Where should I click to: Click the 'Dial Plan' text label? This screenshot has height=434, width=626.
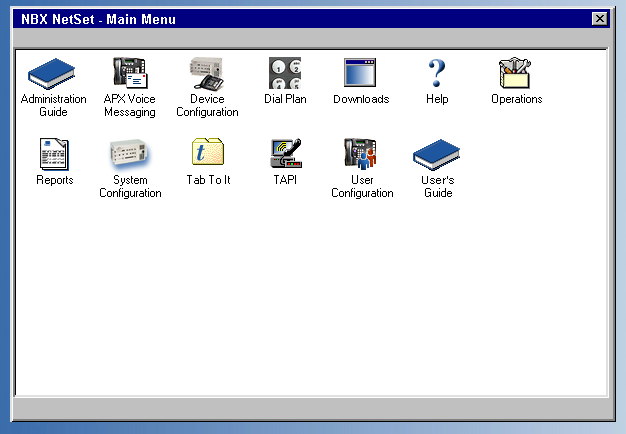click(285, 100)
